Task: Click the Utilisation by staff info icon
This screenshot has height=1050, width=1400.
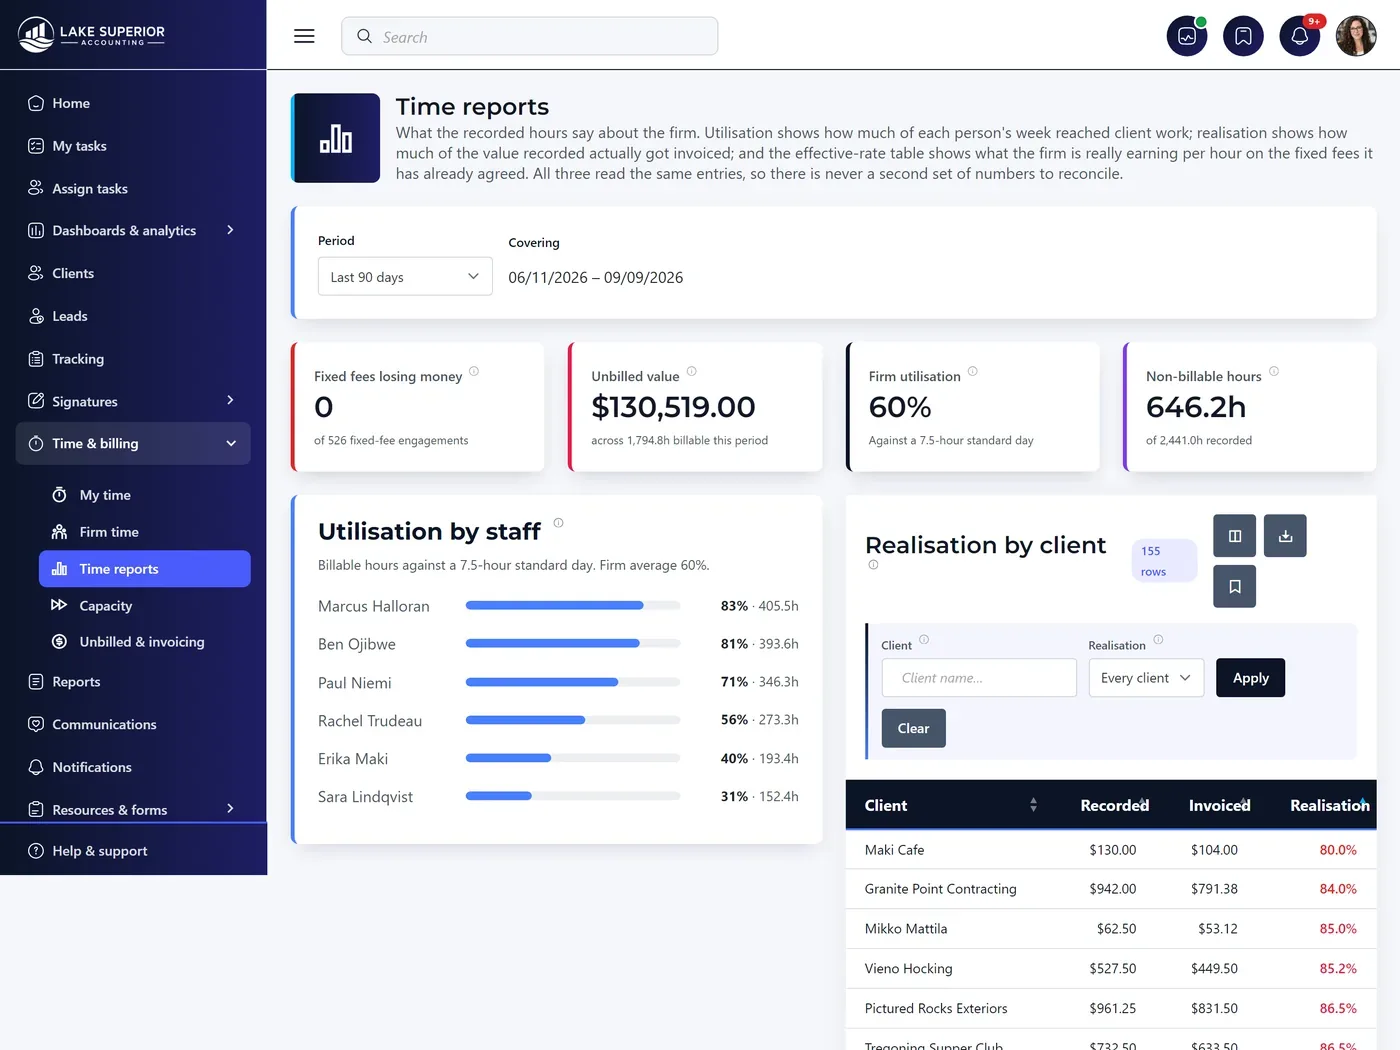Action: 558,523
